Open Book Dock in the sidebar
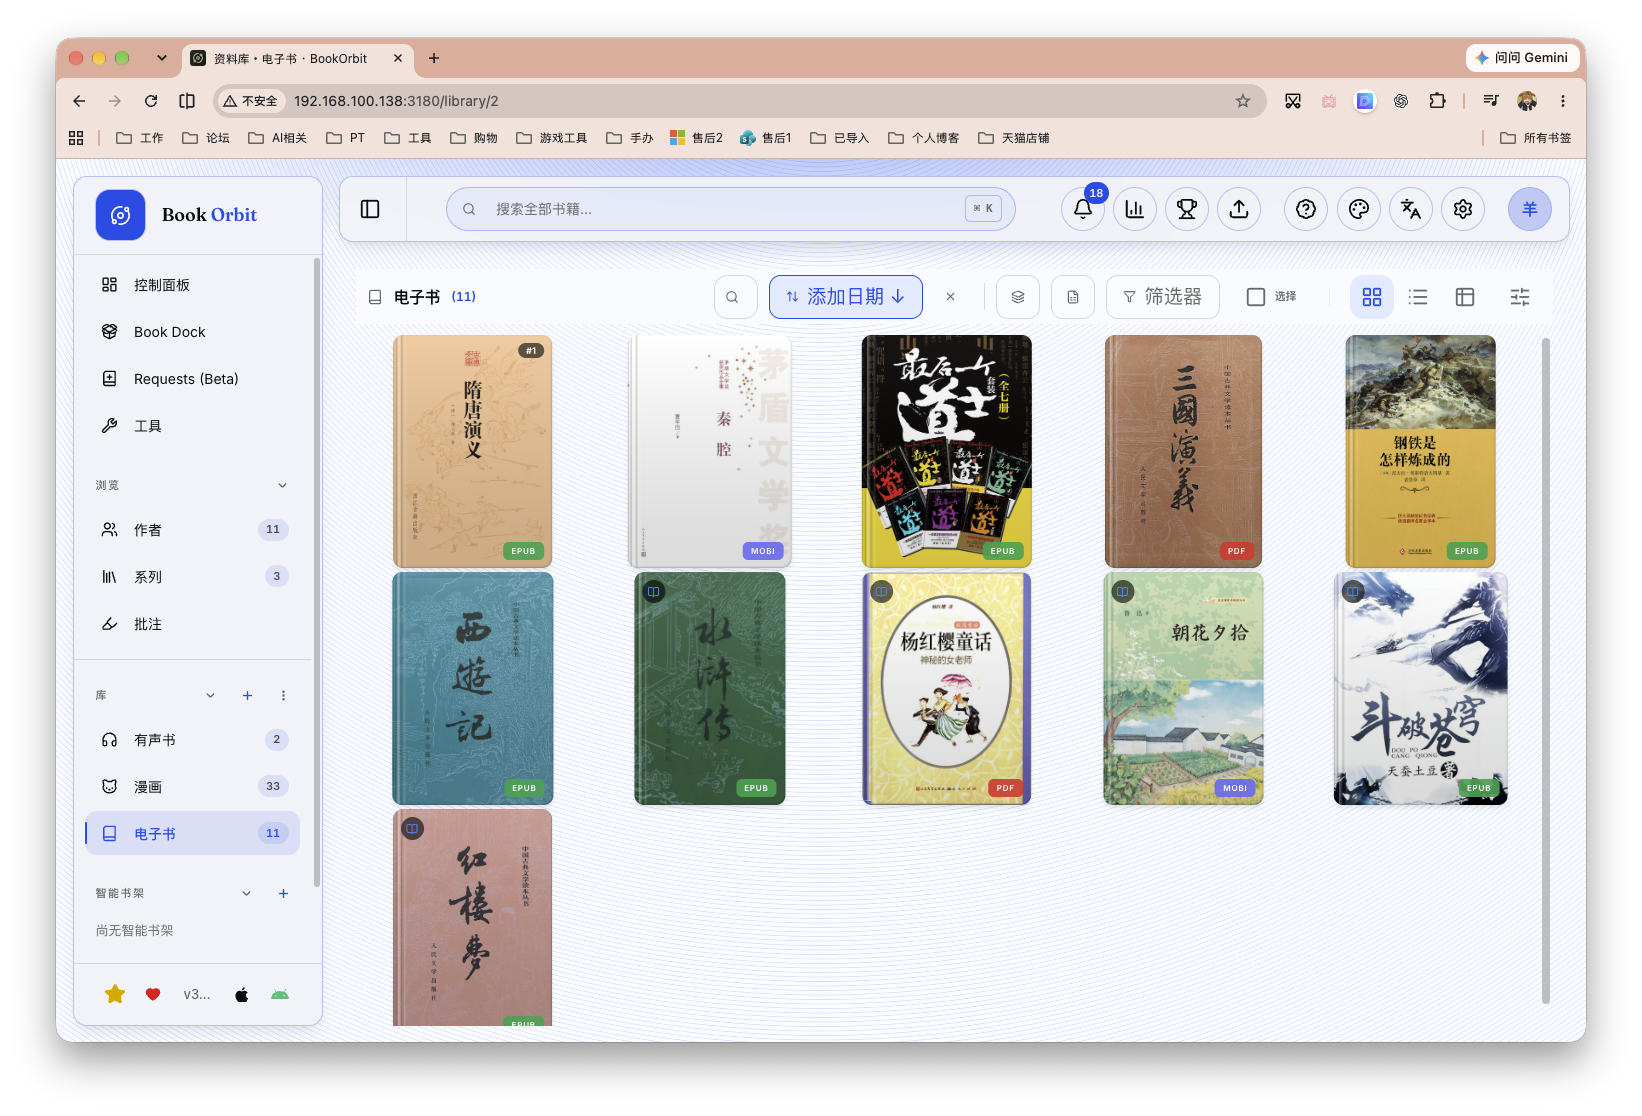This screenshot has width=1642, height=1116. pyautogui.click(x=192, y=332)
